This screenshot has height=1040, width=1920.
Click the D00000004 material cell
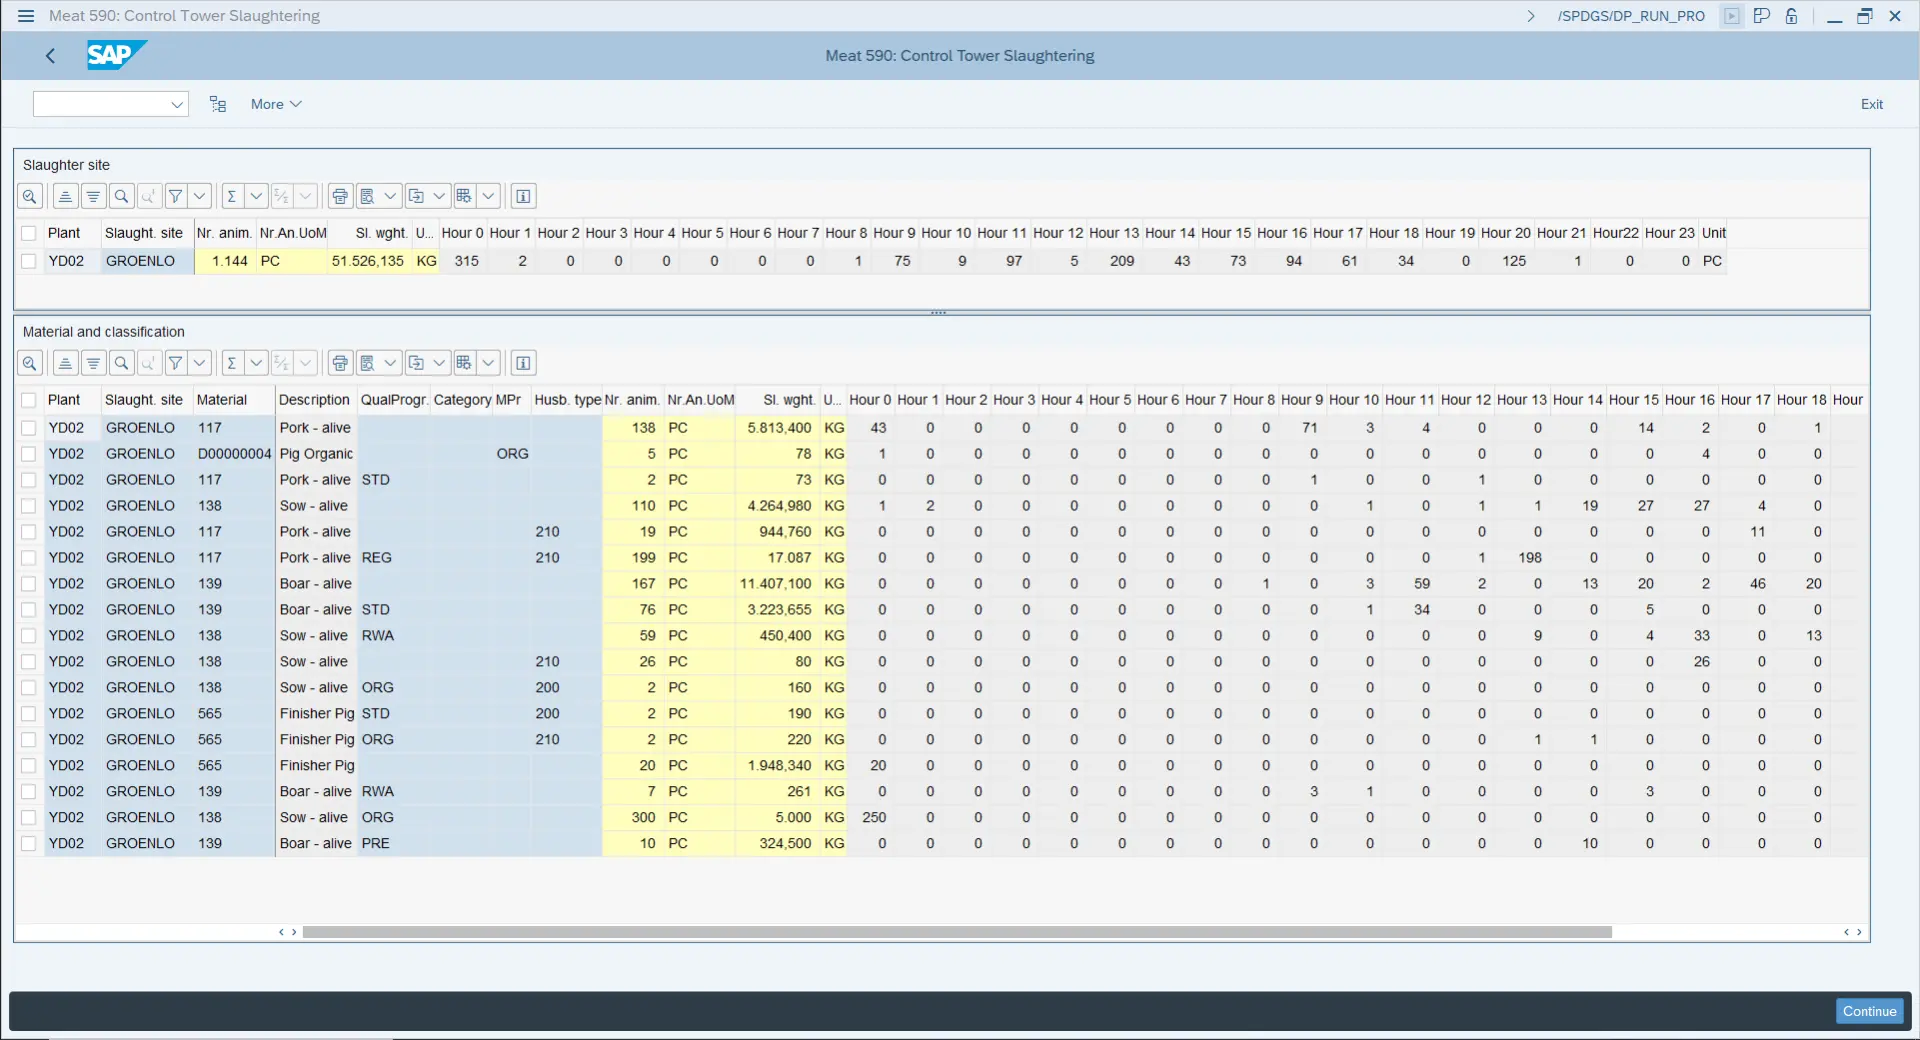(234, 454)
